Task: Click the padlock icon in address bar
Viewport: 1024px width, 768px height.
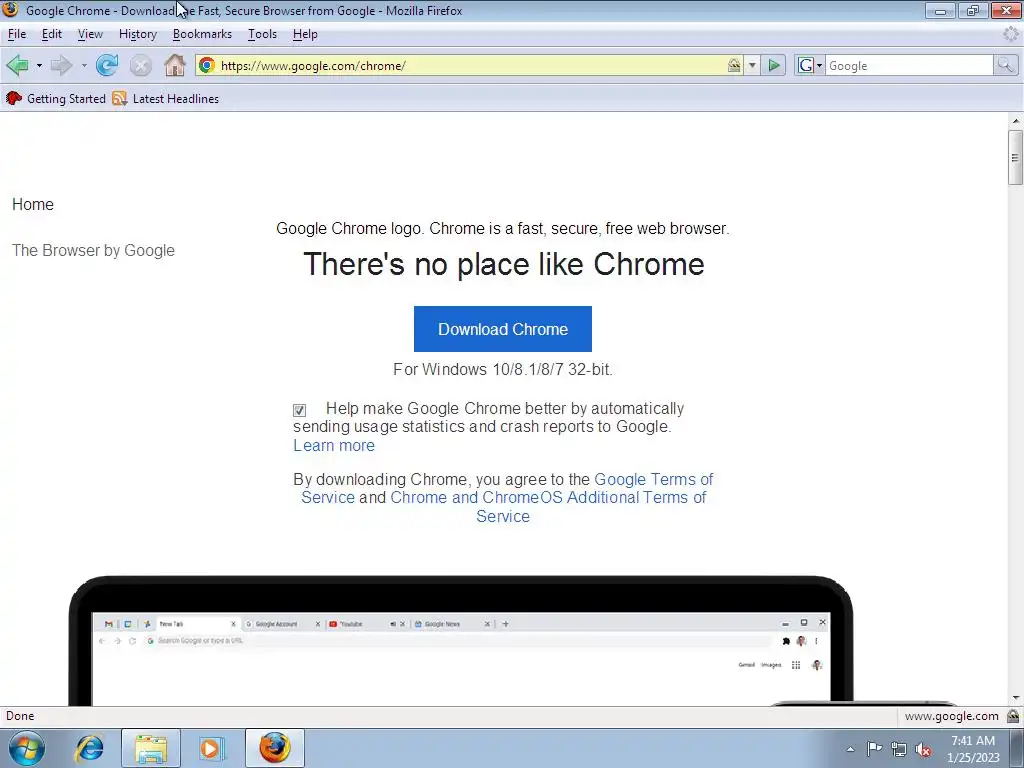Action: [734, 65]
